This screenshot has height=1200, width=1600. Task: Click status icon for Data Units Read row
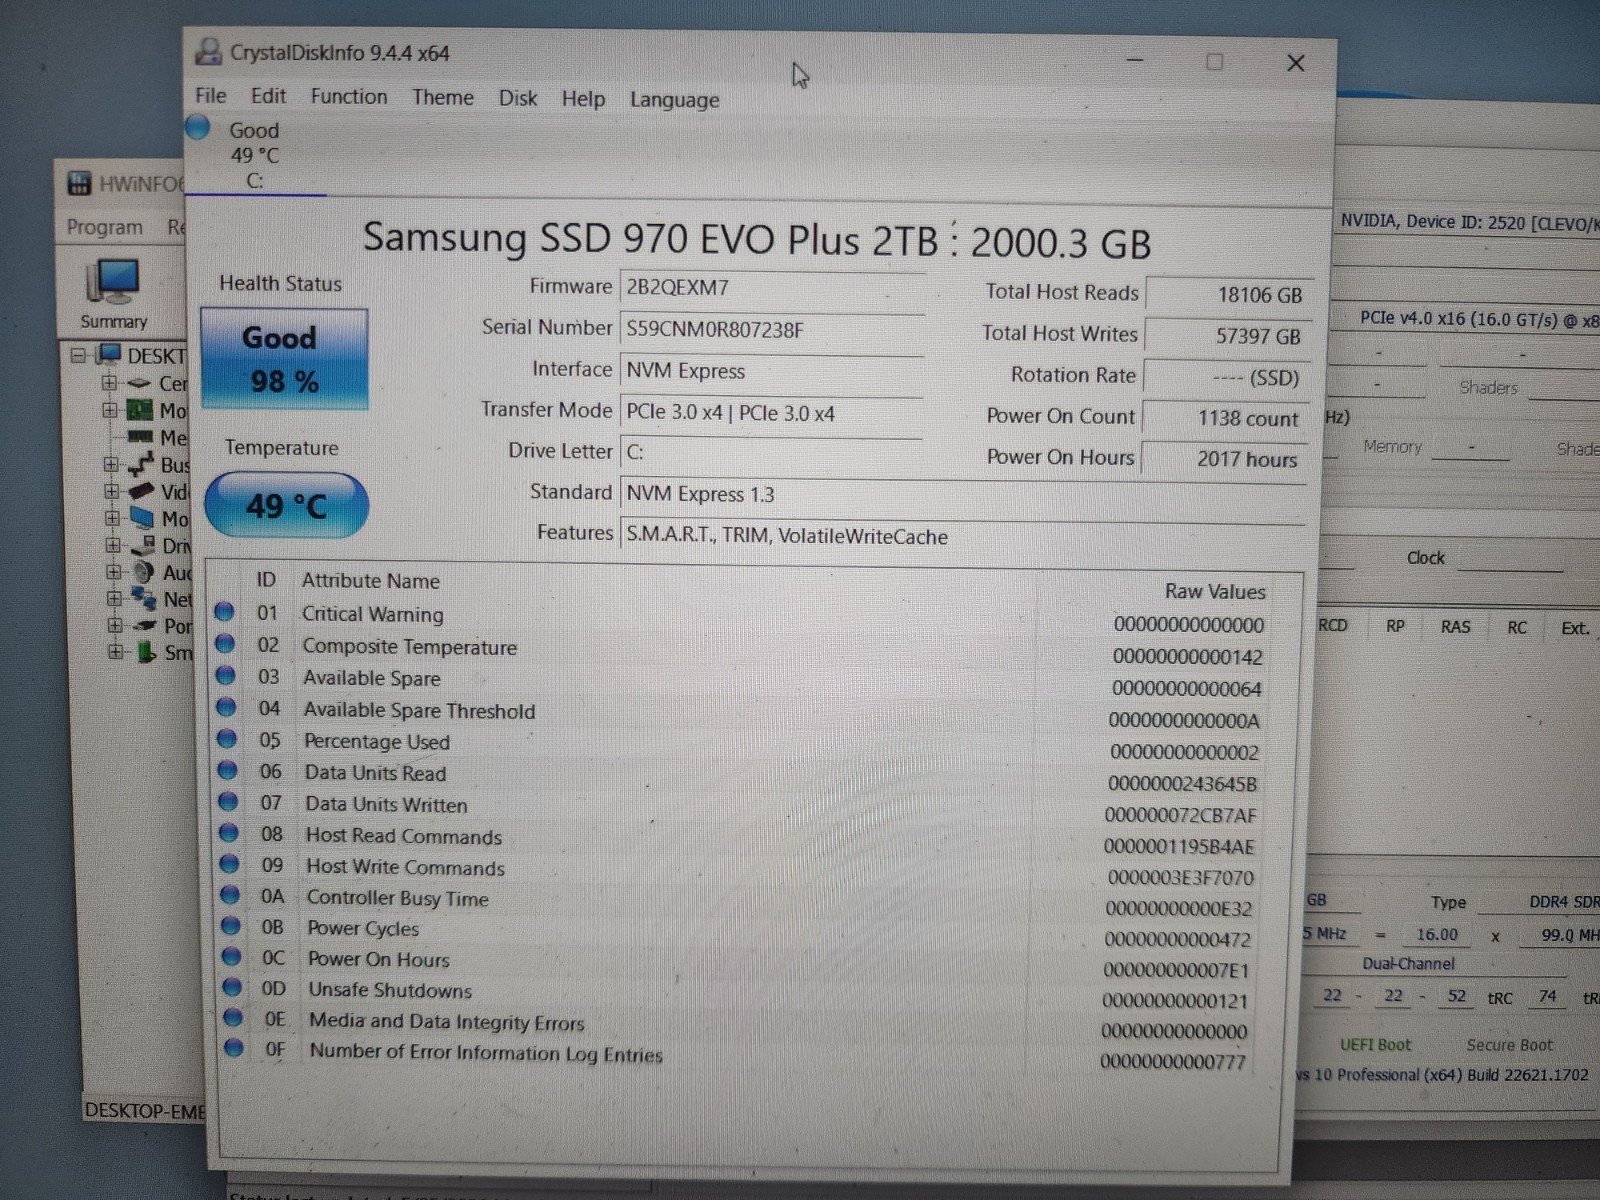tap(227, 770)
